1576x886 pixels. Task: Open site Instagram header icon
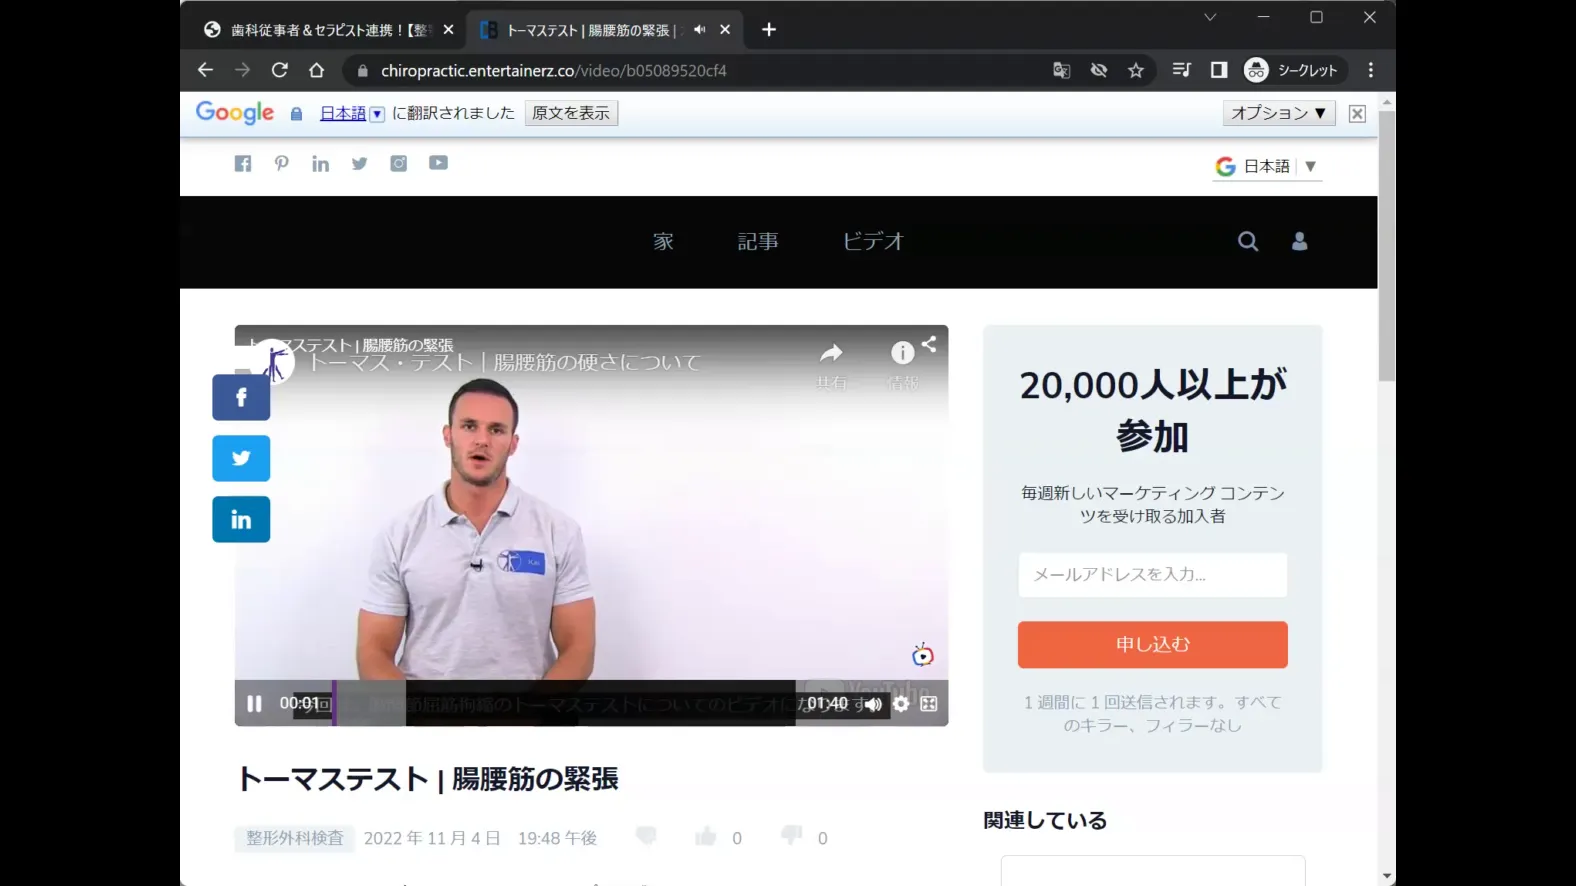pyautogui.click(x=399, y=164)
